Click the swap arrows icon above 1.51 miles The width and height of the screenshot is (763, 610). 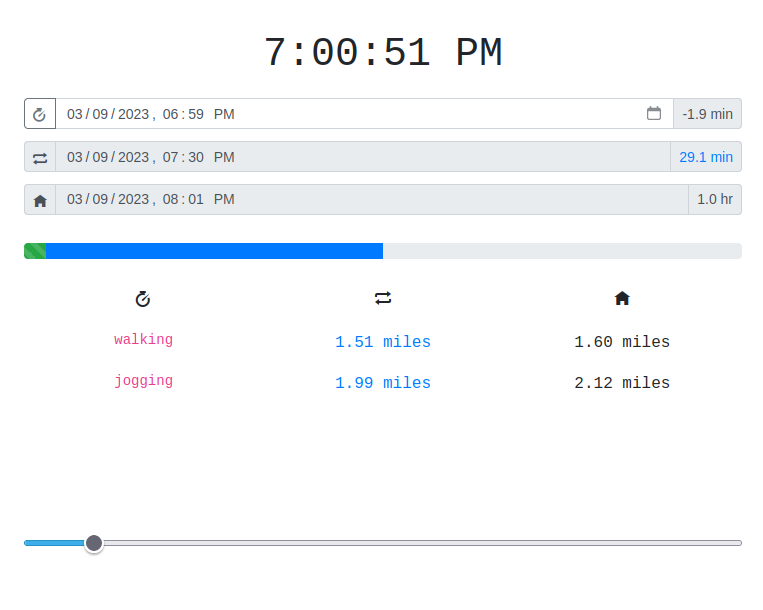[383, 298]
